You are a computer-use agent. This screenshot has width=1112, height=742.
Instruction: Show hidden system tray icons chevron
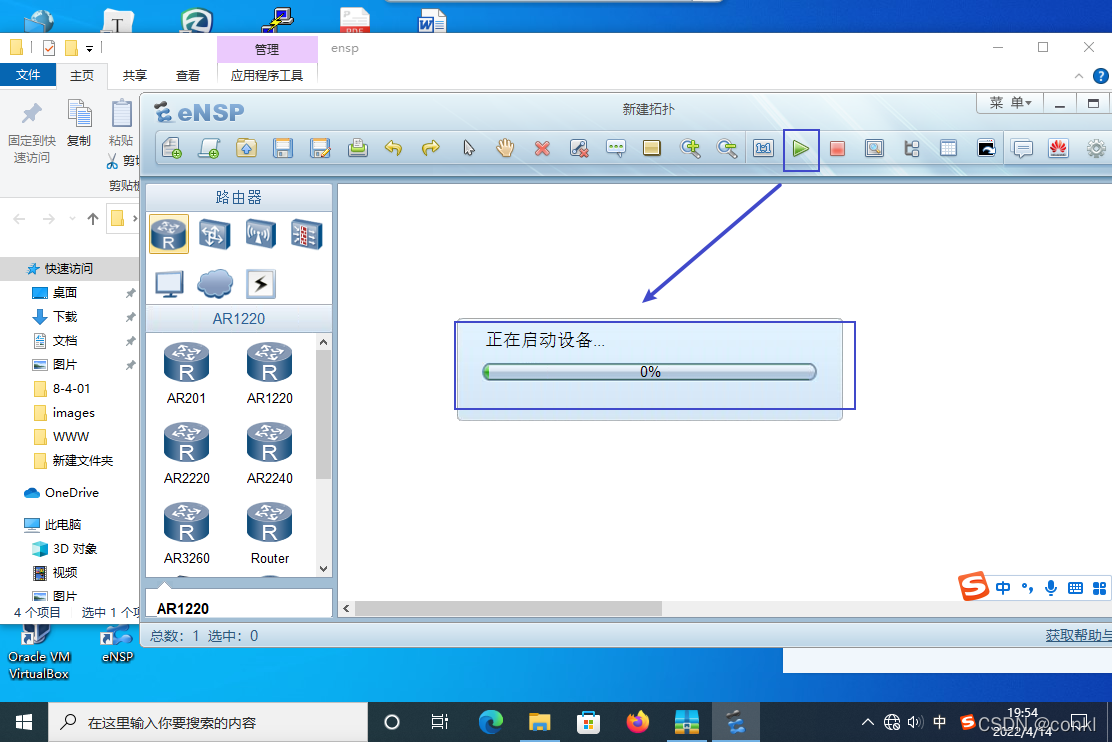click(867, 722)
